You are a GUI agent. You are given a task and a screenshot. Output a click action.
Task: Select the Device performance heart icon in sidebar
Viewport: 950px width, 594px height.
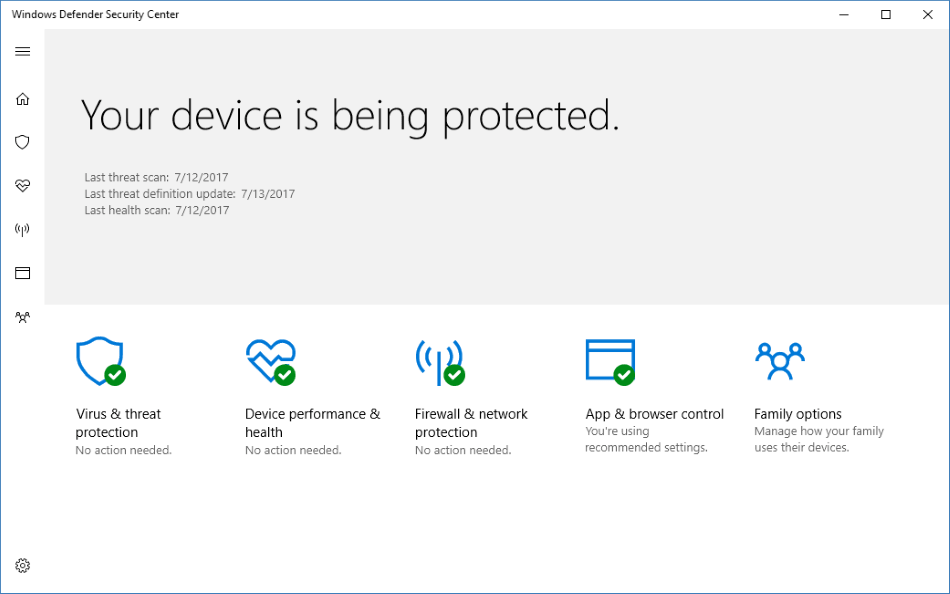point(22,185)
